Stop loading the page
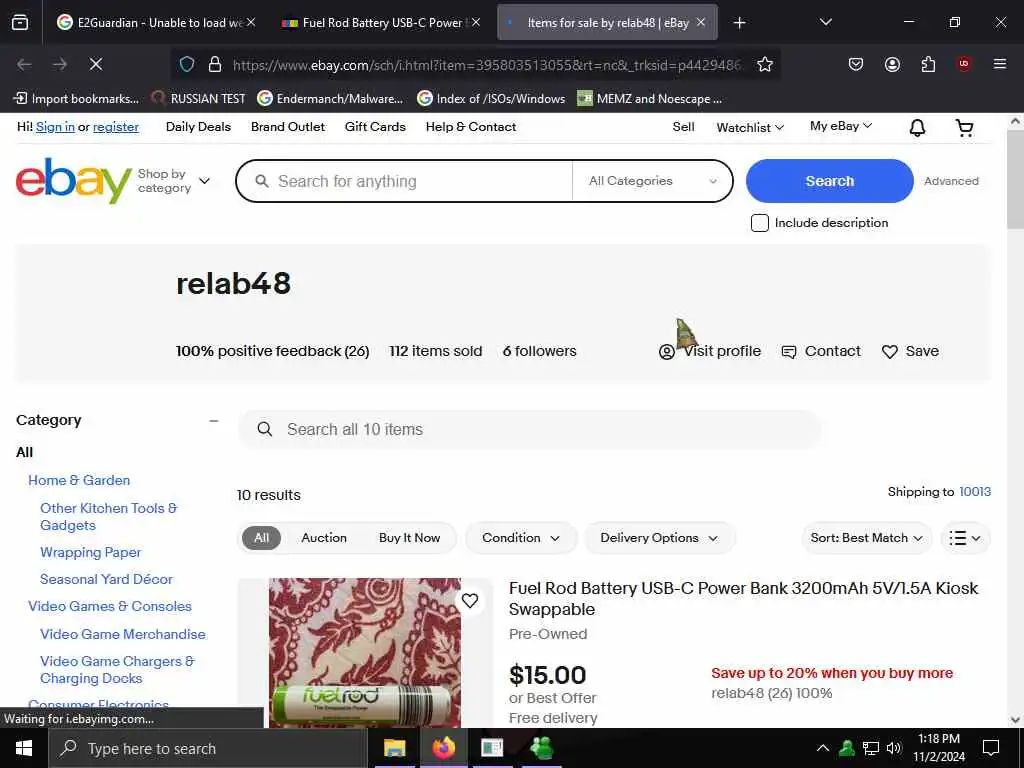This screenshot has height=768, width=1024. 95,64
